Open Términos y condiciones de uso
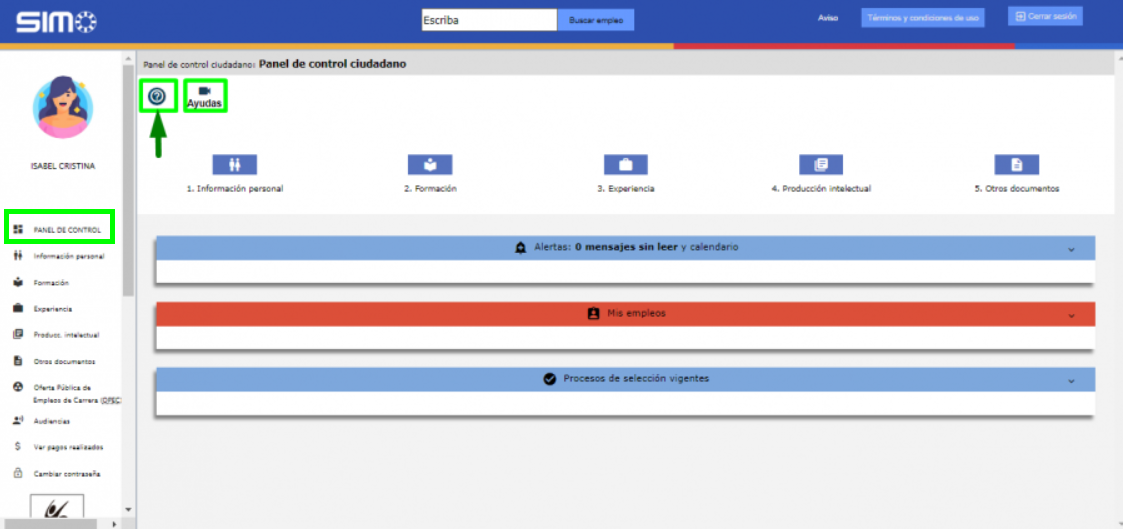The height and width of the screenshot is (531, 1125). (x=923, y=18)
